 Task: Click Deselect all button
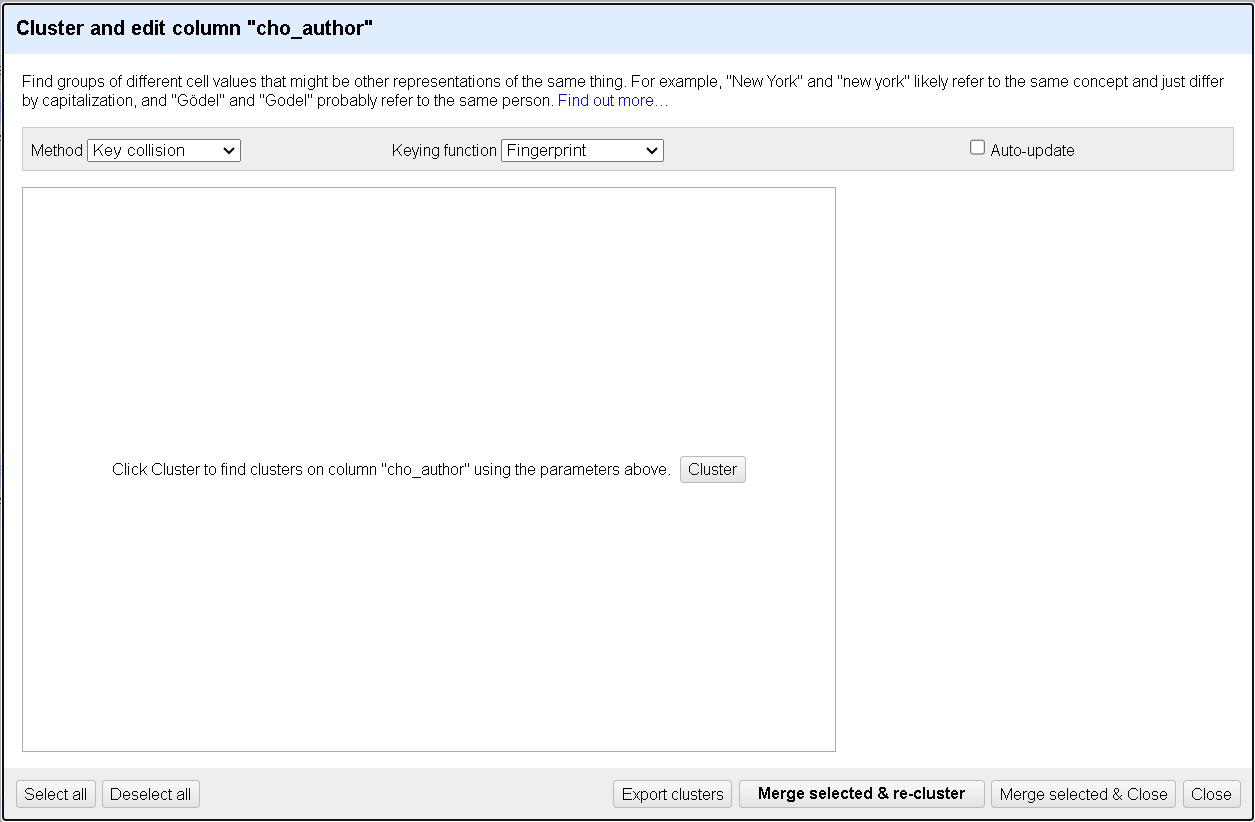[x=151, y=794]
